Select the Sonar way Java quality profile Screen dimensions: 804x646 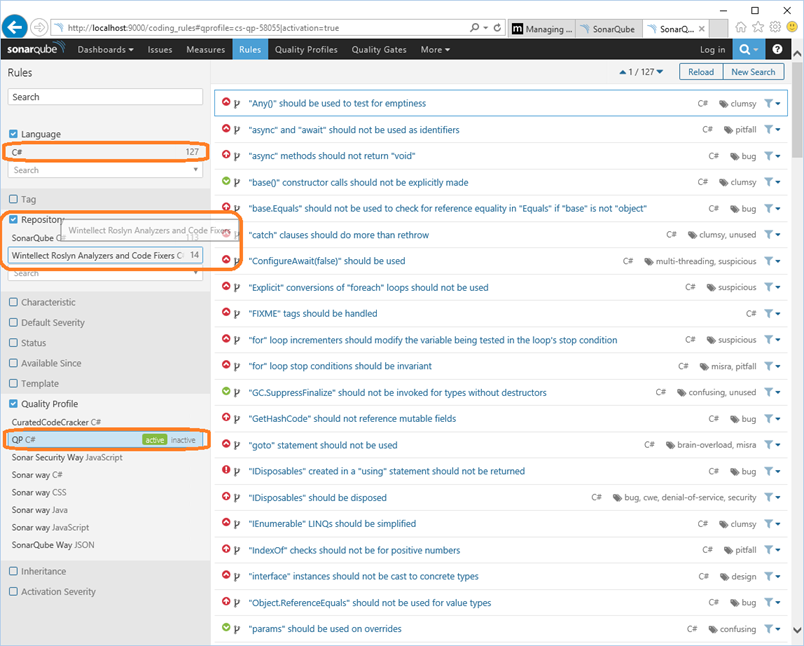coord(39,510)
